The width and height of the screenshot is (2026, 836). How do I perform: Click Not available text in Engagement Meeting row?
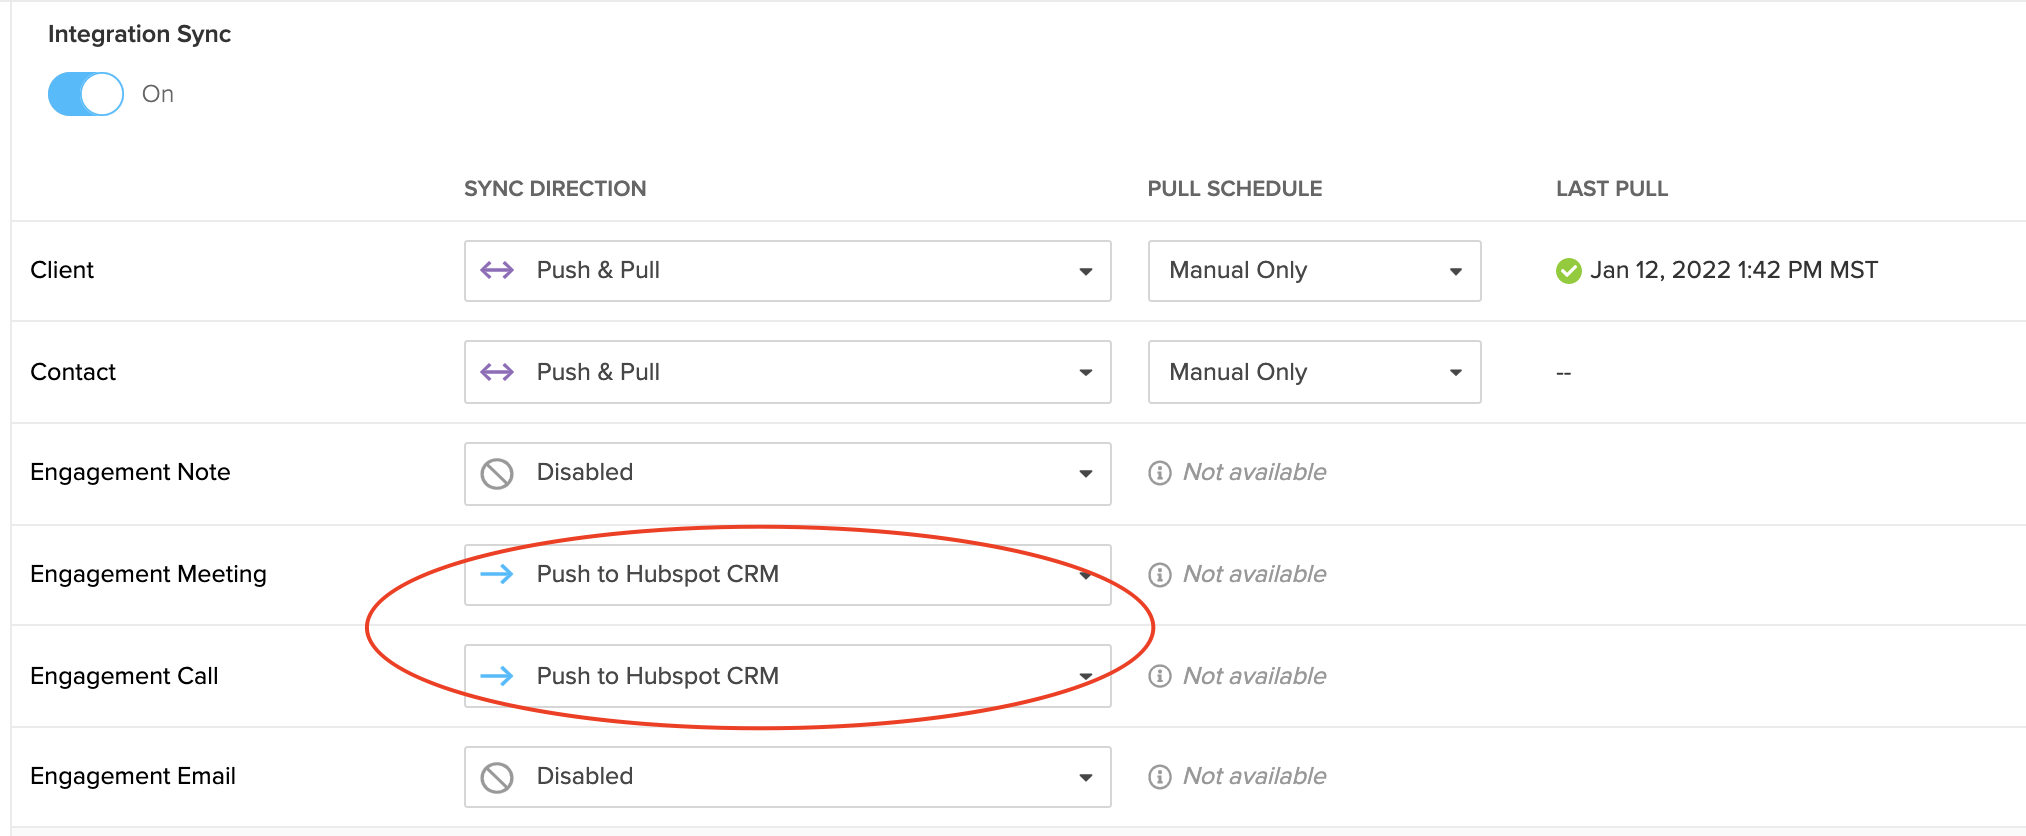pos(1255,574)
